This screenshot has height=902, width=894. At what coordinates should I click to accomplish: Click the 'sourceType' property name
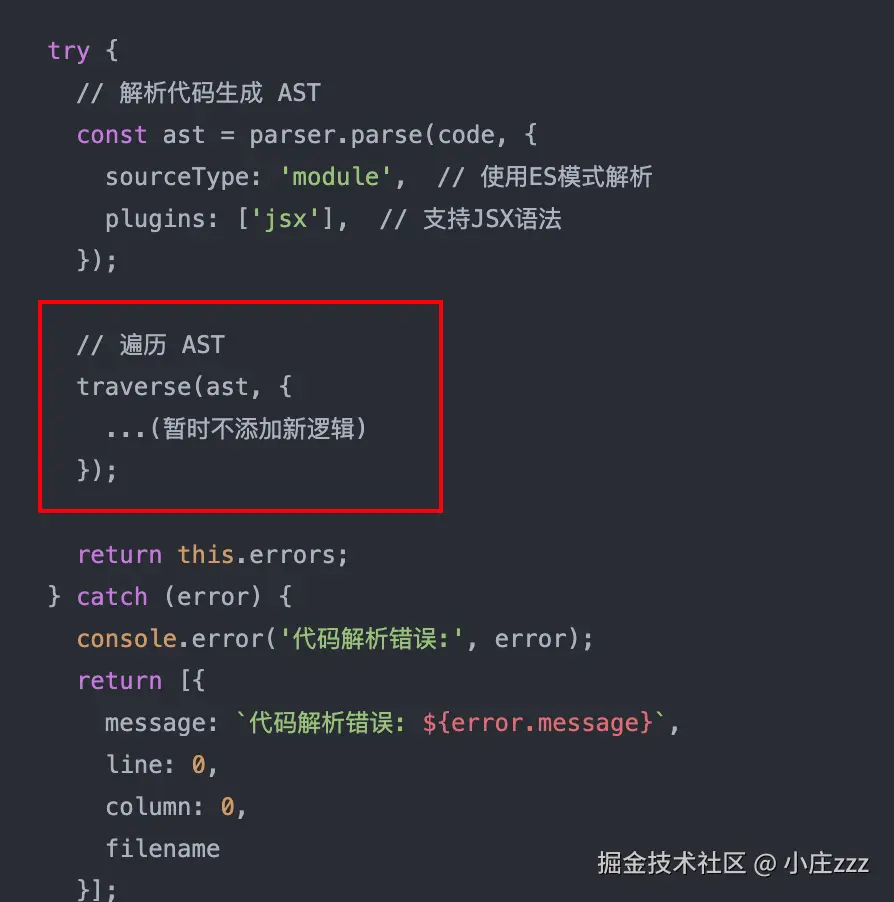pyautogui.click(x=176, y=177)
